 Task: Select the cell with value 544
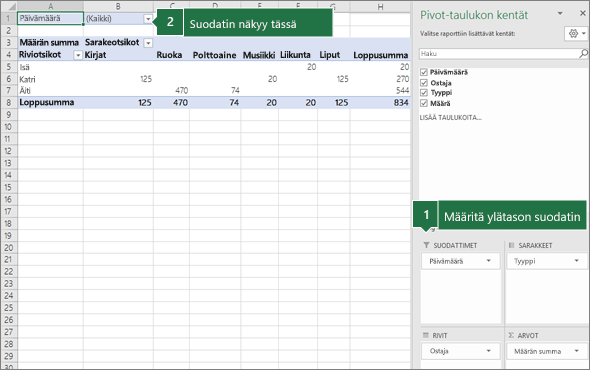click(380, 91)
